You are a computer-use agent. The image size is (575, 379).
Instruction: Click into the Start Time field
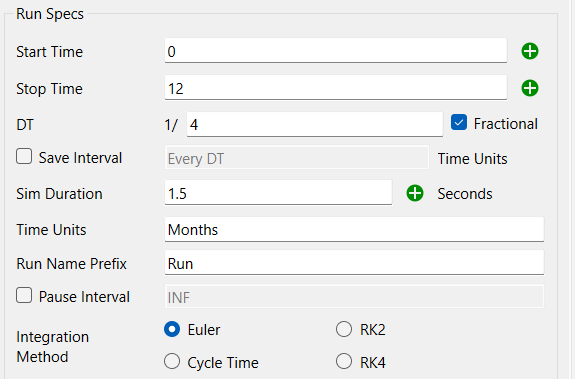[x=336, y=51]
